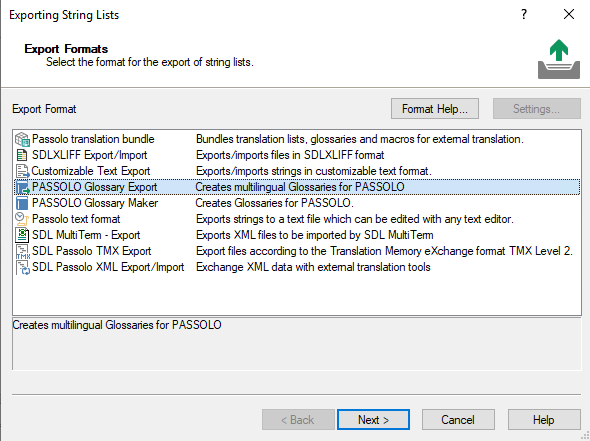Cancel the export wizard
The width and height of the screenshot is (590, 441).
click(458, 420)
